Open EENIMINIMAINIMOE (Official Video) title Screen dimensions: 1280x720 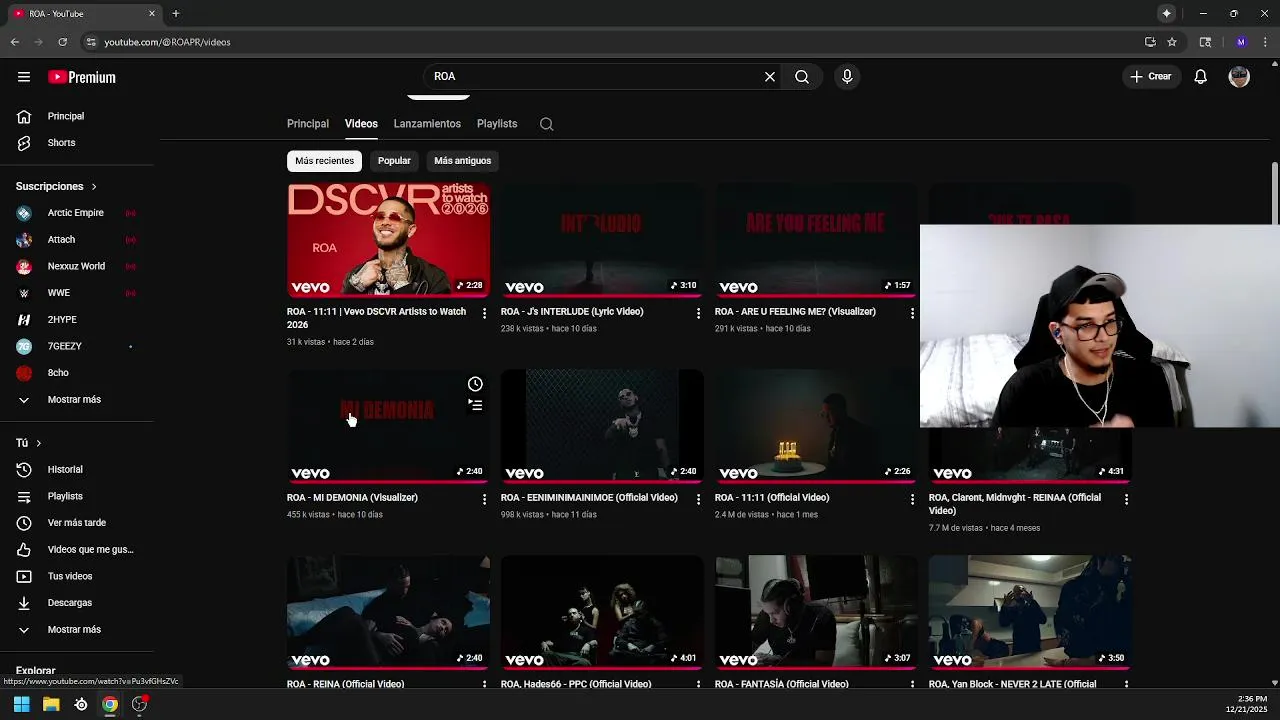coord(589,498)
